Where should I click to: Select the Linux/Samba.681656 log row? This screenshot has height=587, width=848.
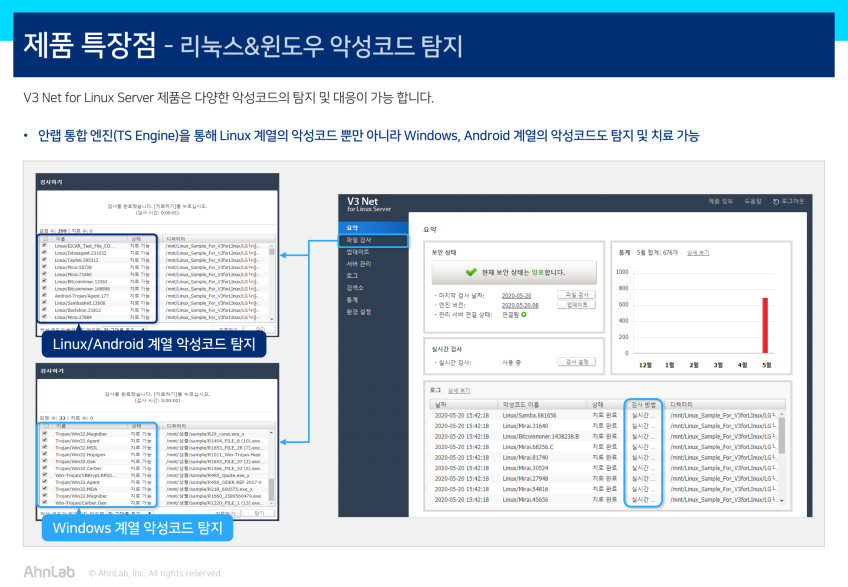[x=604, y=415]
